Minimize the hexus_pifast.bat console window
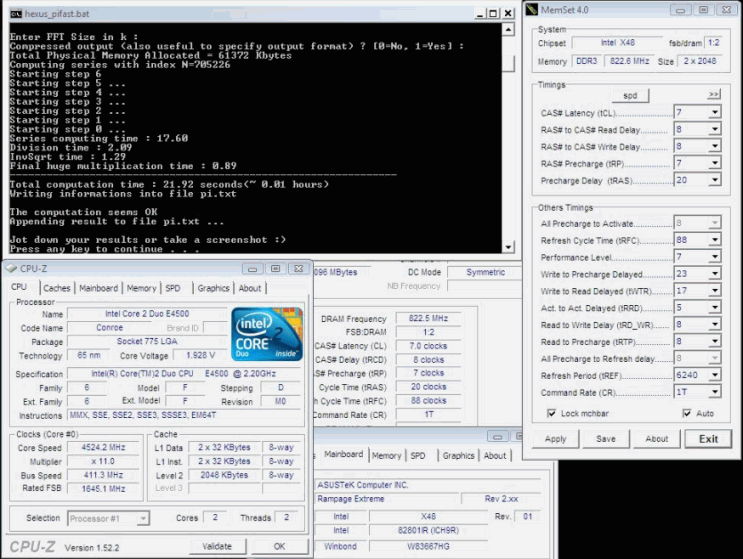Viewport: 743px width, 559px height. (480, 13)
